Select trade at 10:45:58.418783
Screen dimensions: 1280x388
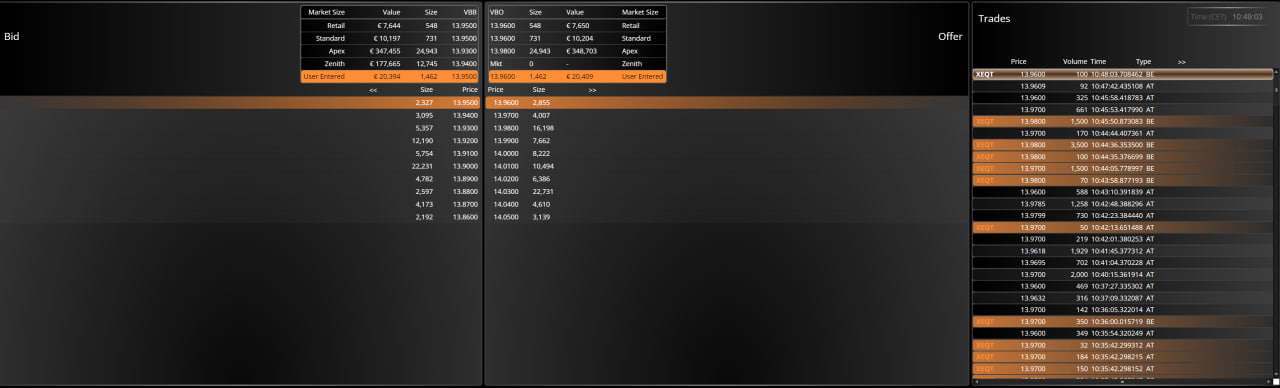pyautogui.click(x=1122, y=98)
